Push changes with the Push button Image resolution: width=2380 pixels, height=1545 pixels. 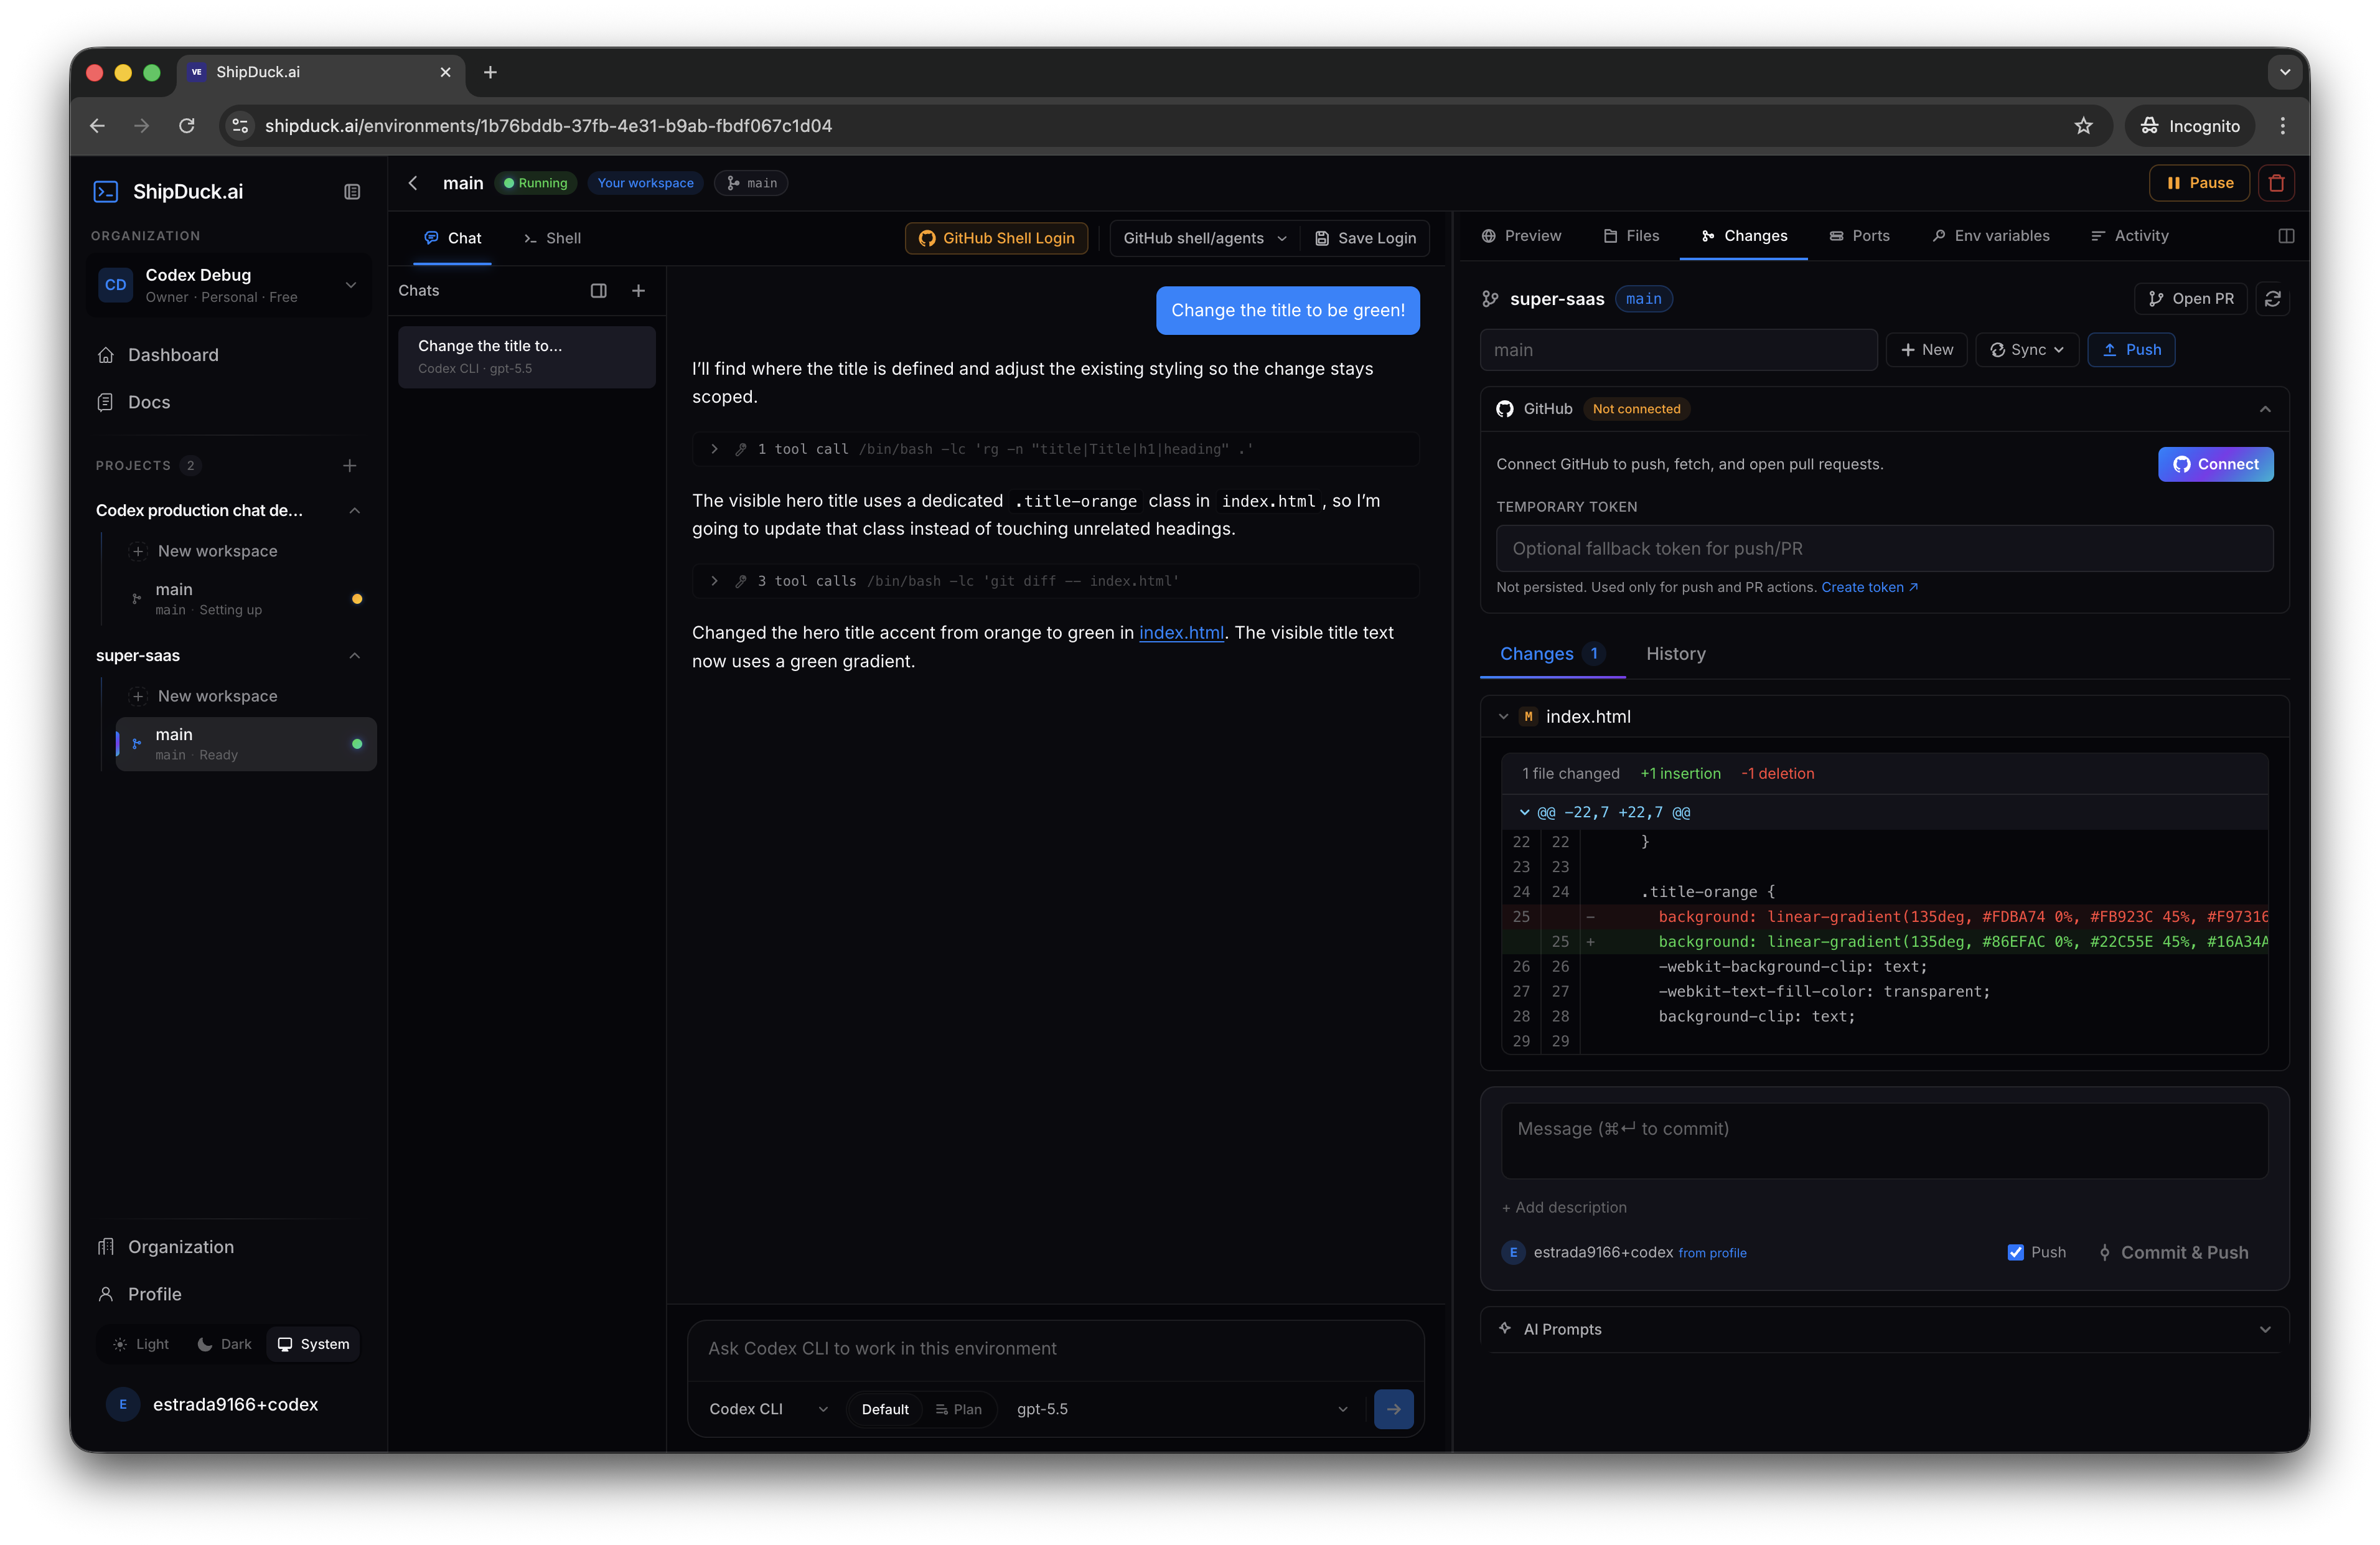(2131, 350)
